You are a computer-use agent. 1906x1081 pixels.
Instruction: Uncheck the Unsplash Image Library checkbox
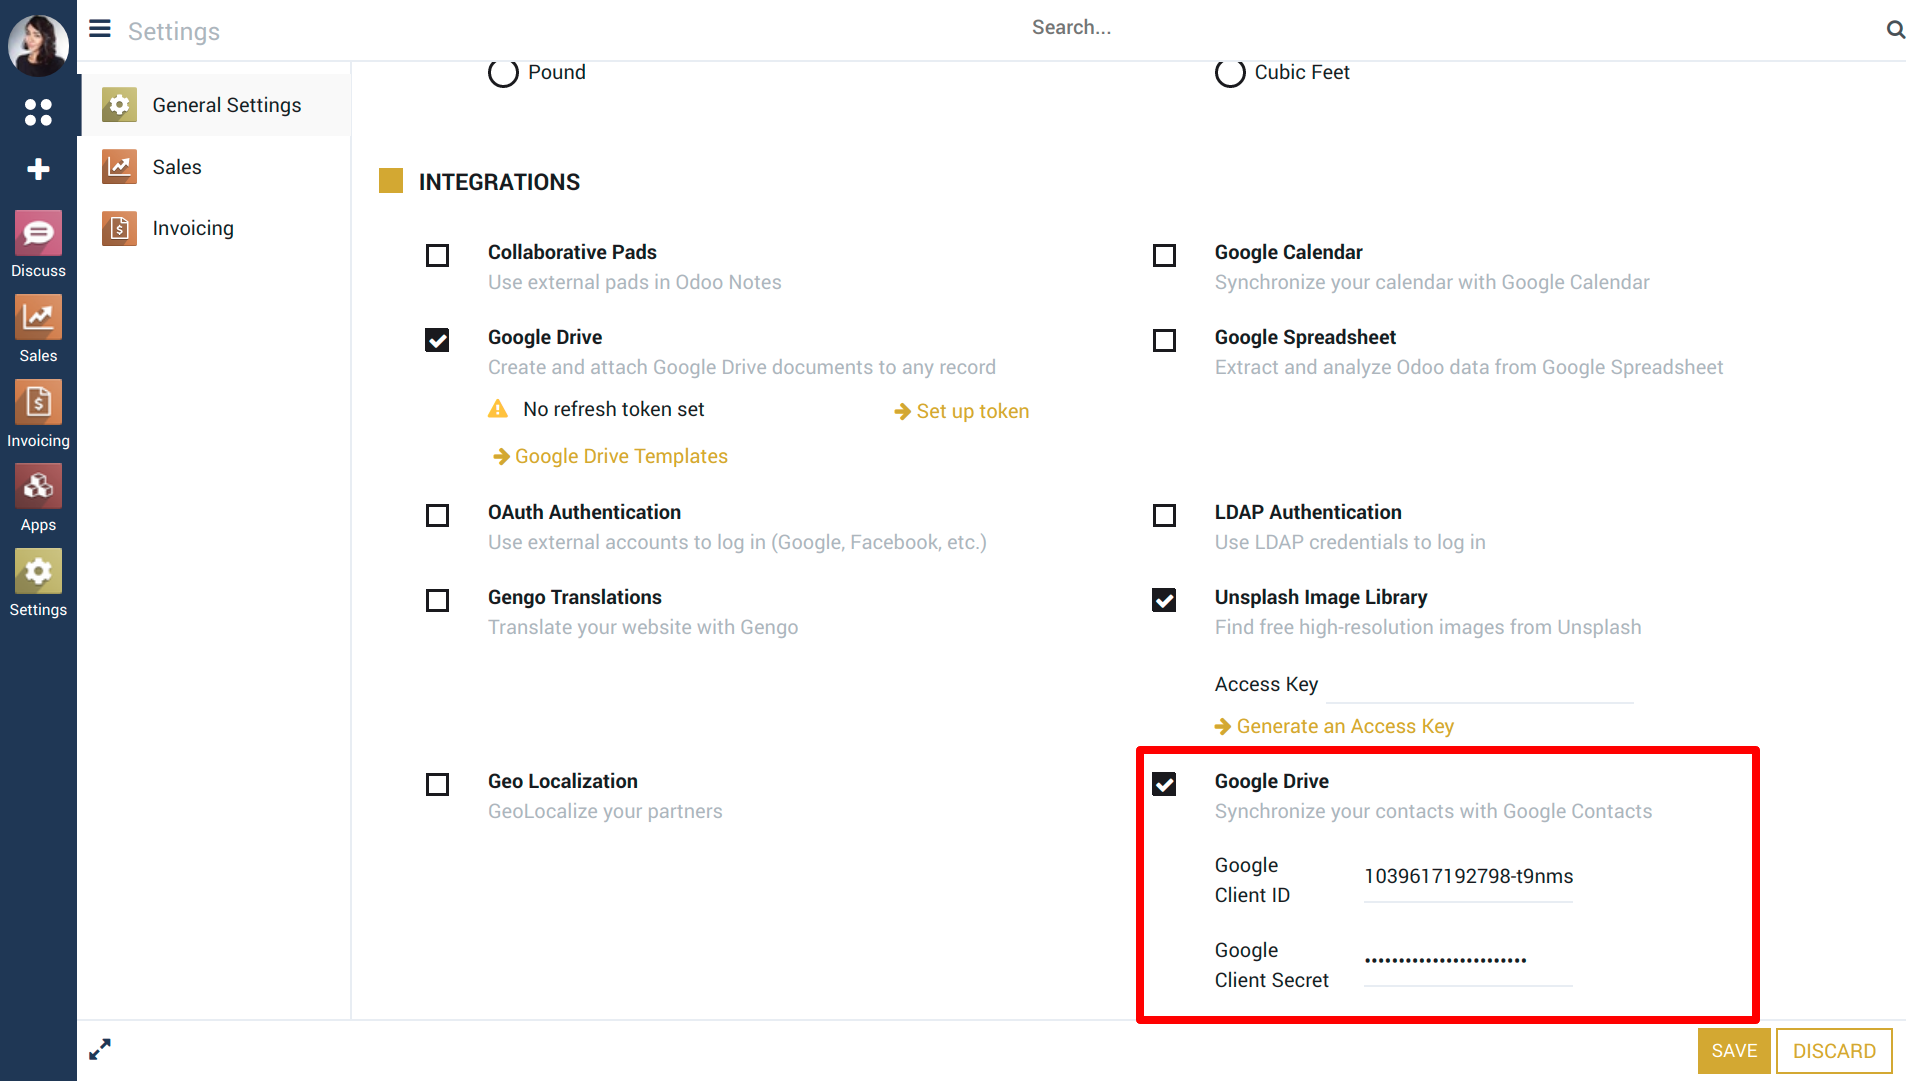pyautogui.click(x=1164, y=600)
